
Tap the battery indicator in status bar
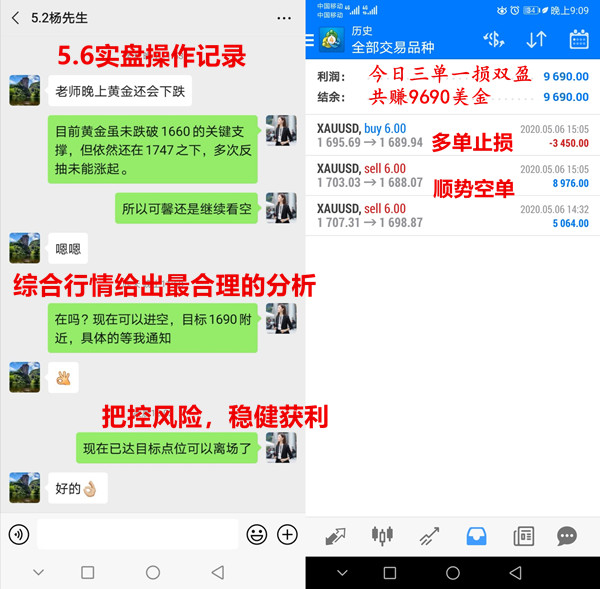[x=532, y=10]
